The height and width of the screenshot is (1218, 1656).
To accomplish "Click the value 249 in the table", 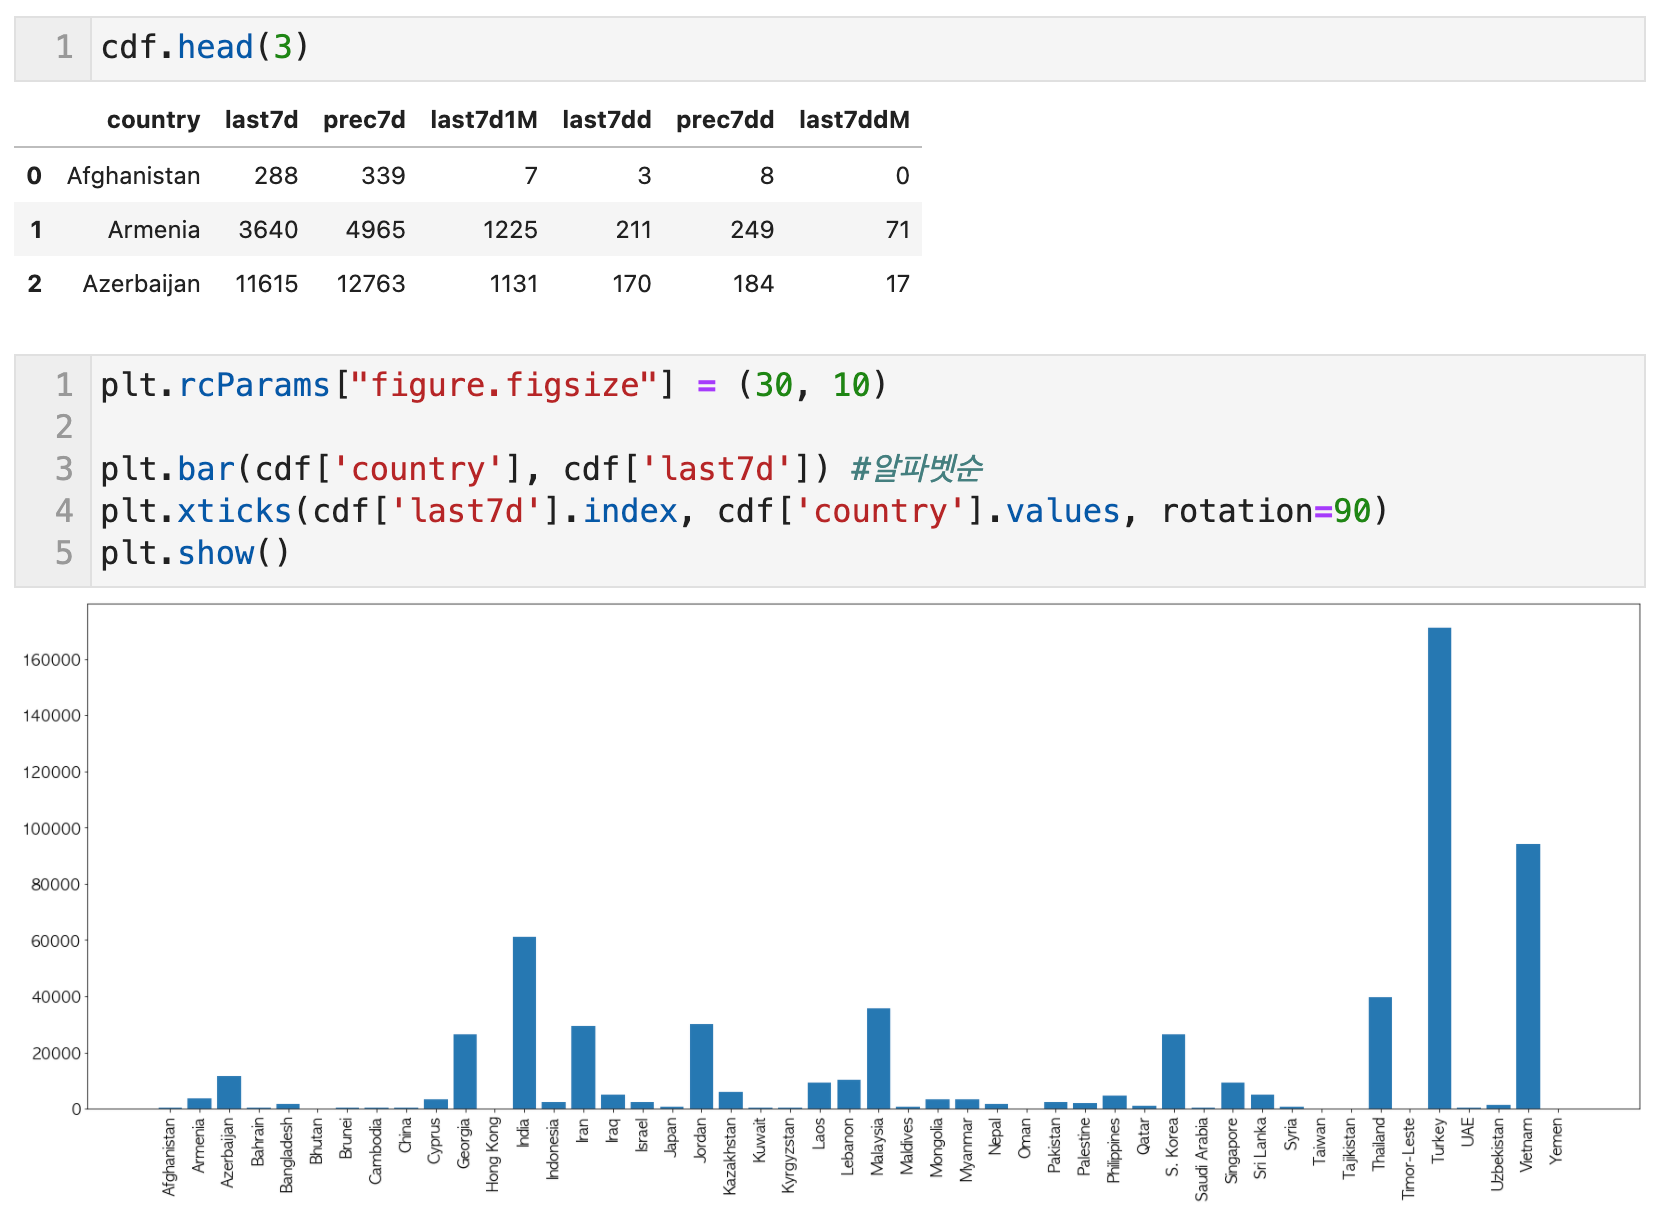I will pyautogui.click(x=752, y=230).
